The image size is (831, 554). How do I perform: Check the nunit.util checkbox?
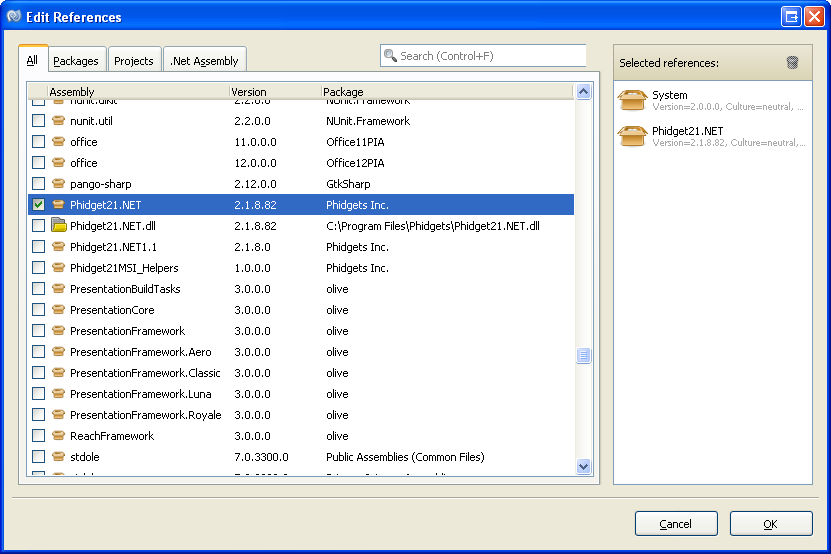pyautogui.click(x=38, y=121)
